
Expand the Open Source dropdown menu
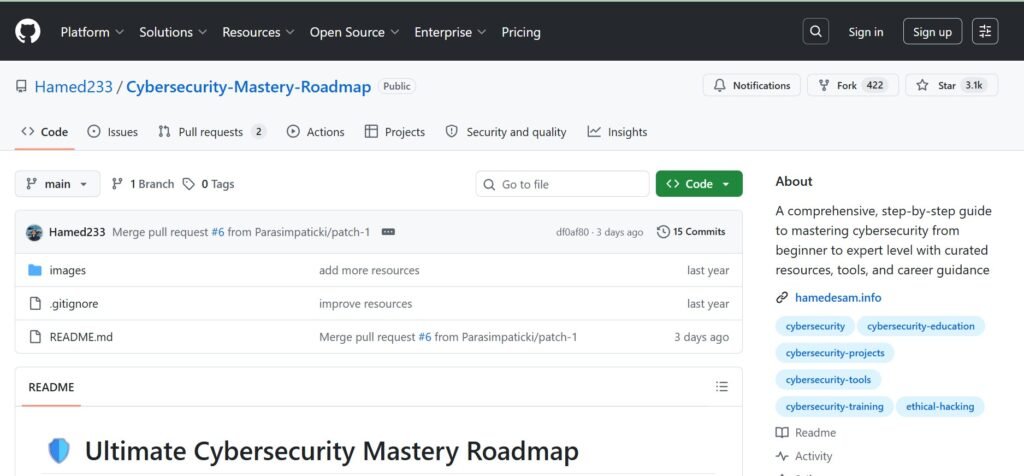click(x=355, y=32)
